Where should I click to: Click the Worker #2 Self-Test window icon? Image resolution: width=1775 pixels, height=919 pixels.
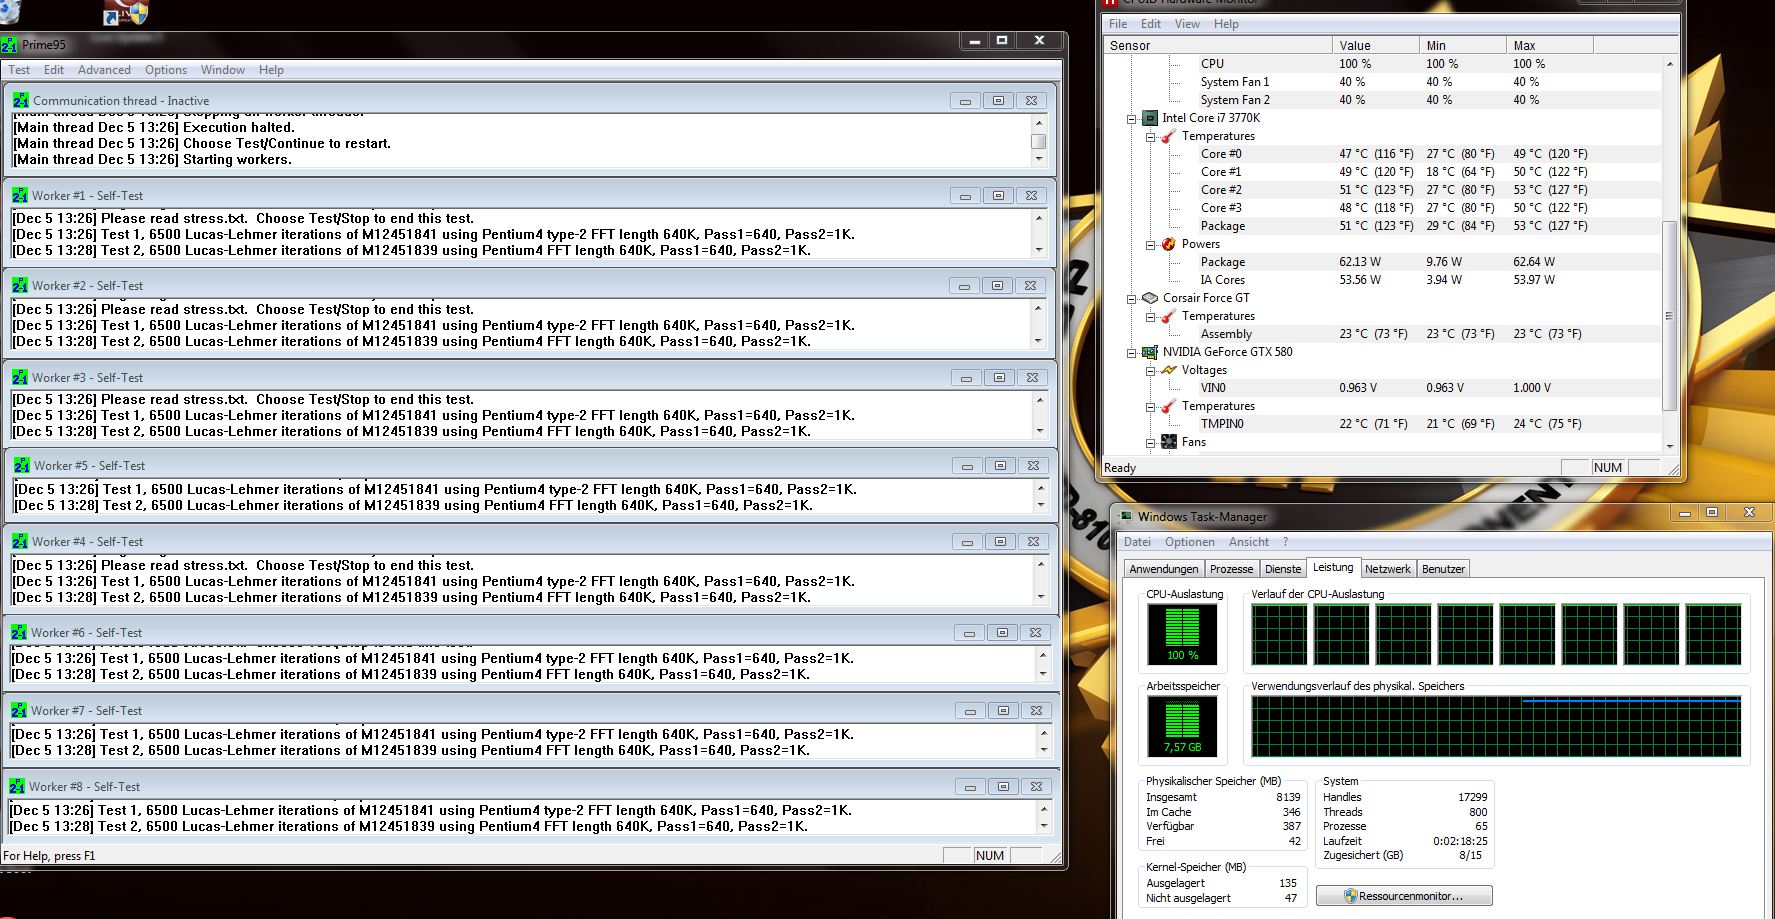[20, 285]
